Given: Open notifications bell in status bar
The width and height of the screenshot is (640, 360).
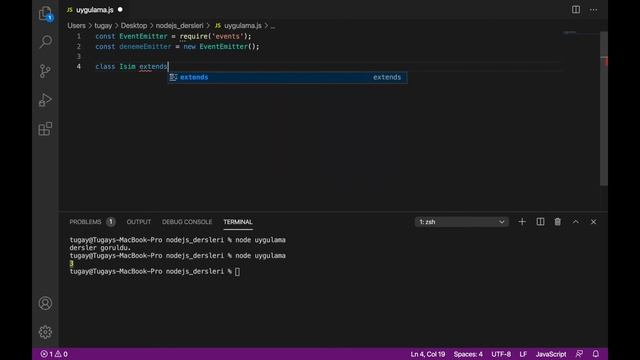Looking at the screenshot, I should click(x=596, y=354).
